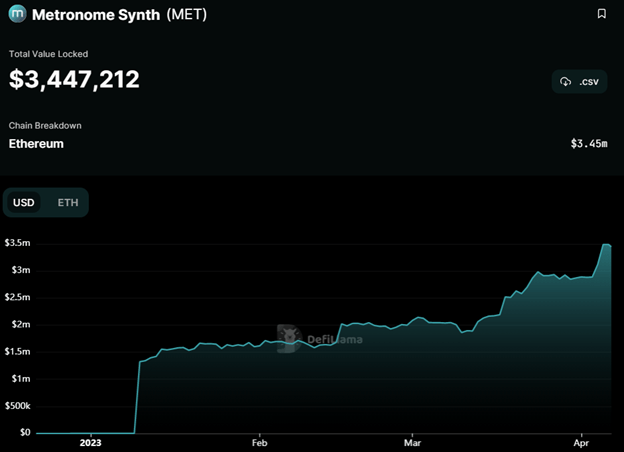624x452 pixels.
Task: Click the Total Value Locked label
Action: point(49,54)
